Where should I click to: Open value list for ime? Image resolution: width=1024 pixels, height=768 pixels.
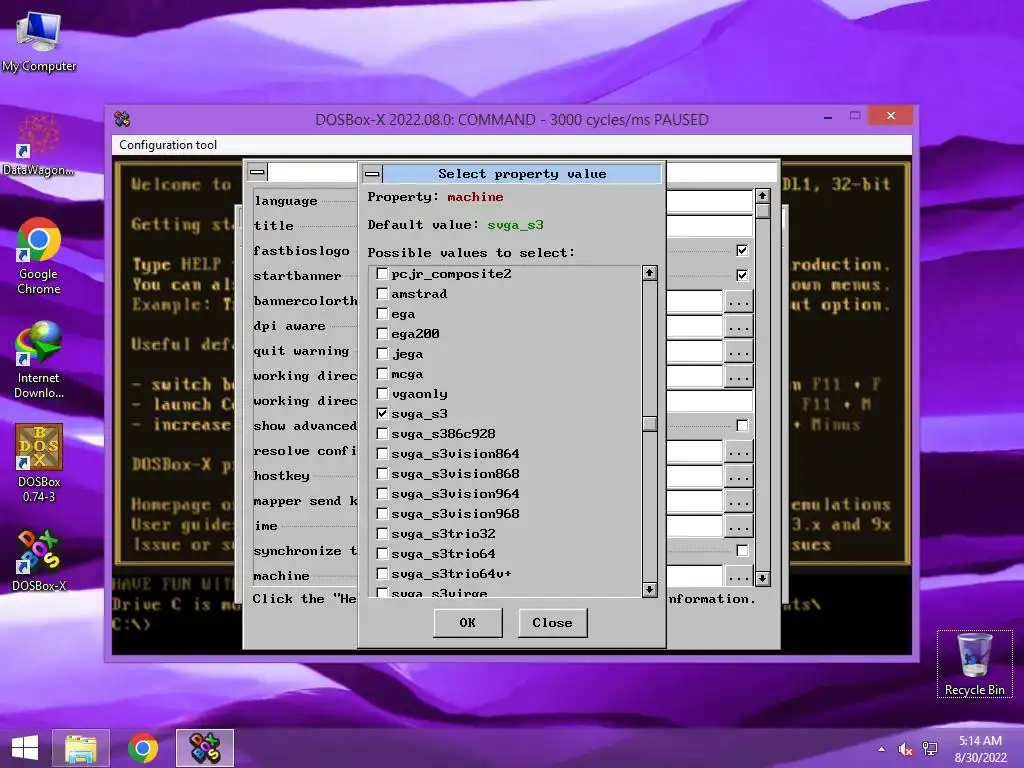point(739,526)
